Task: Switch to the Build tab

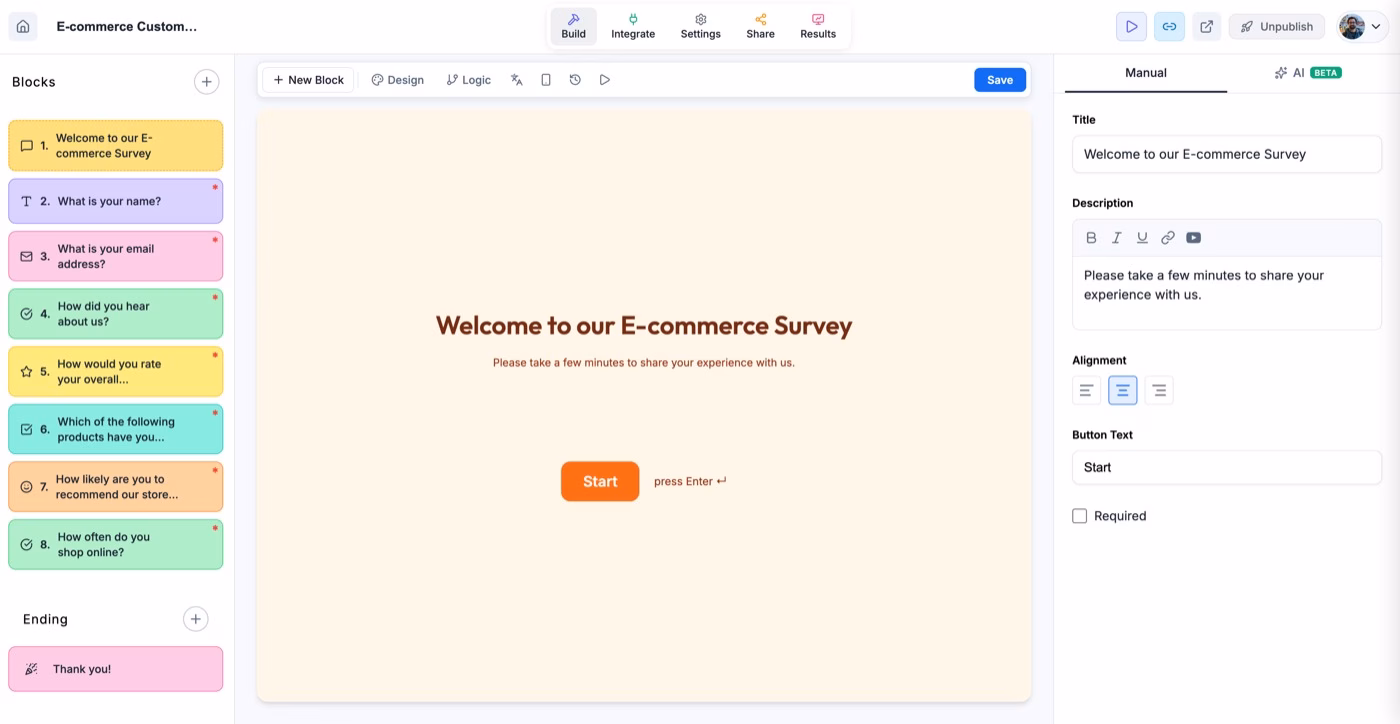Action: coord(574,26)
